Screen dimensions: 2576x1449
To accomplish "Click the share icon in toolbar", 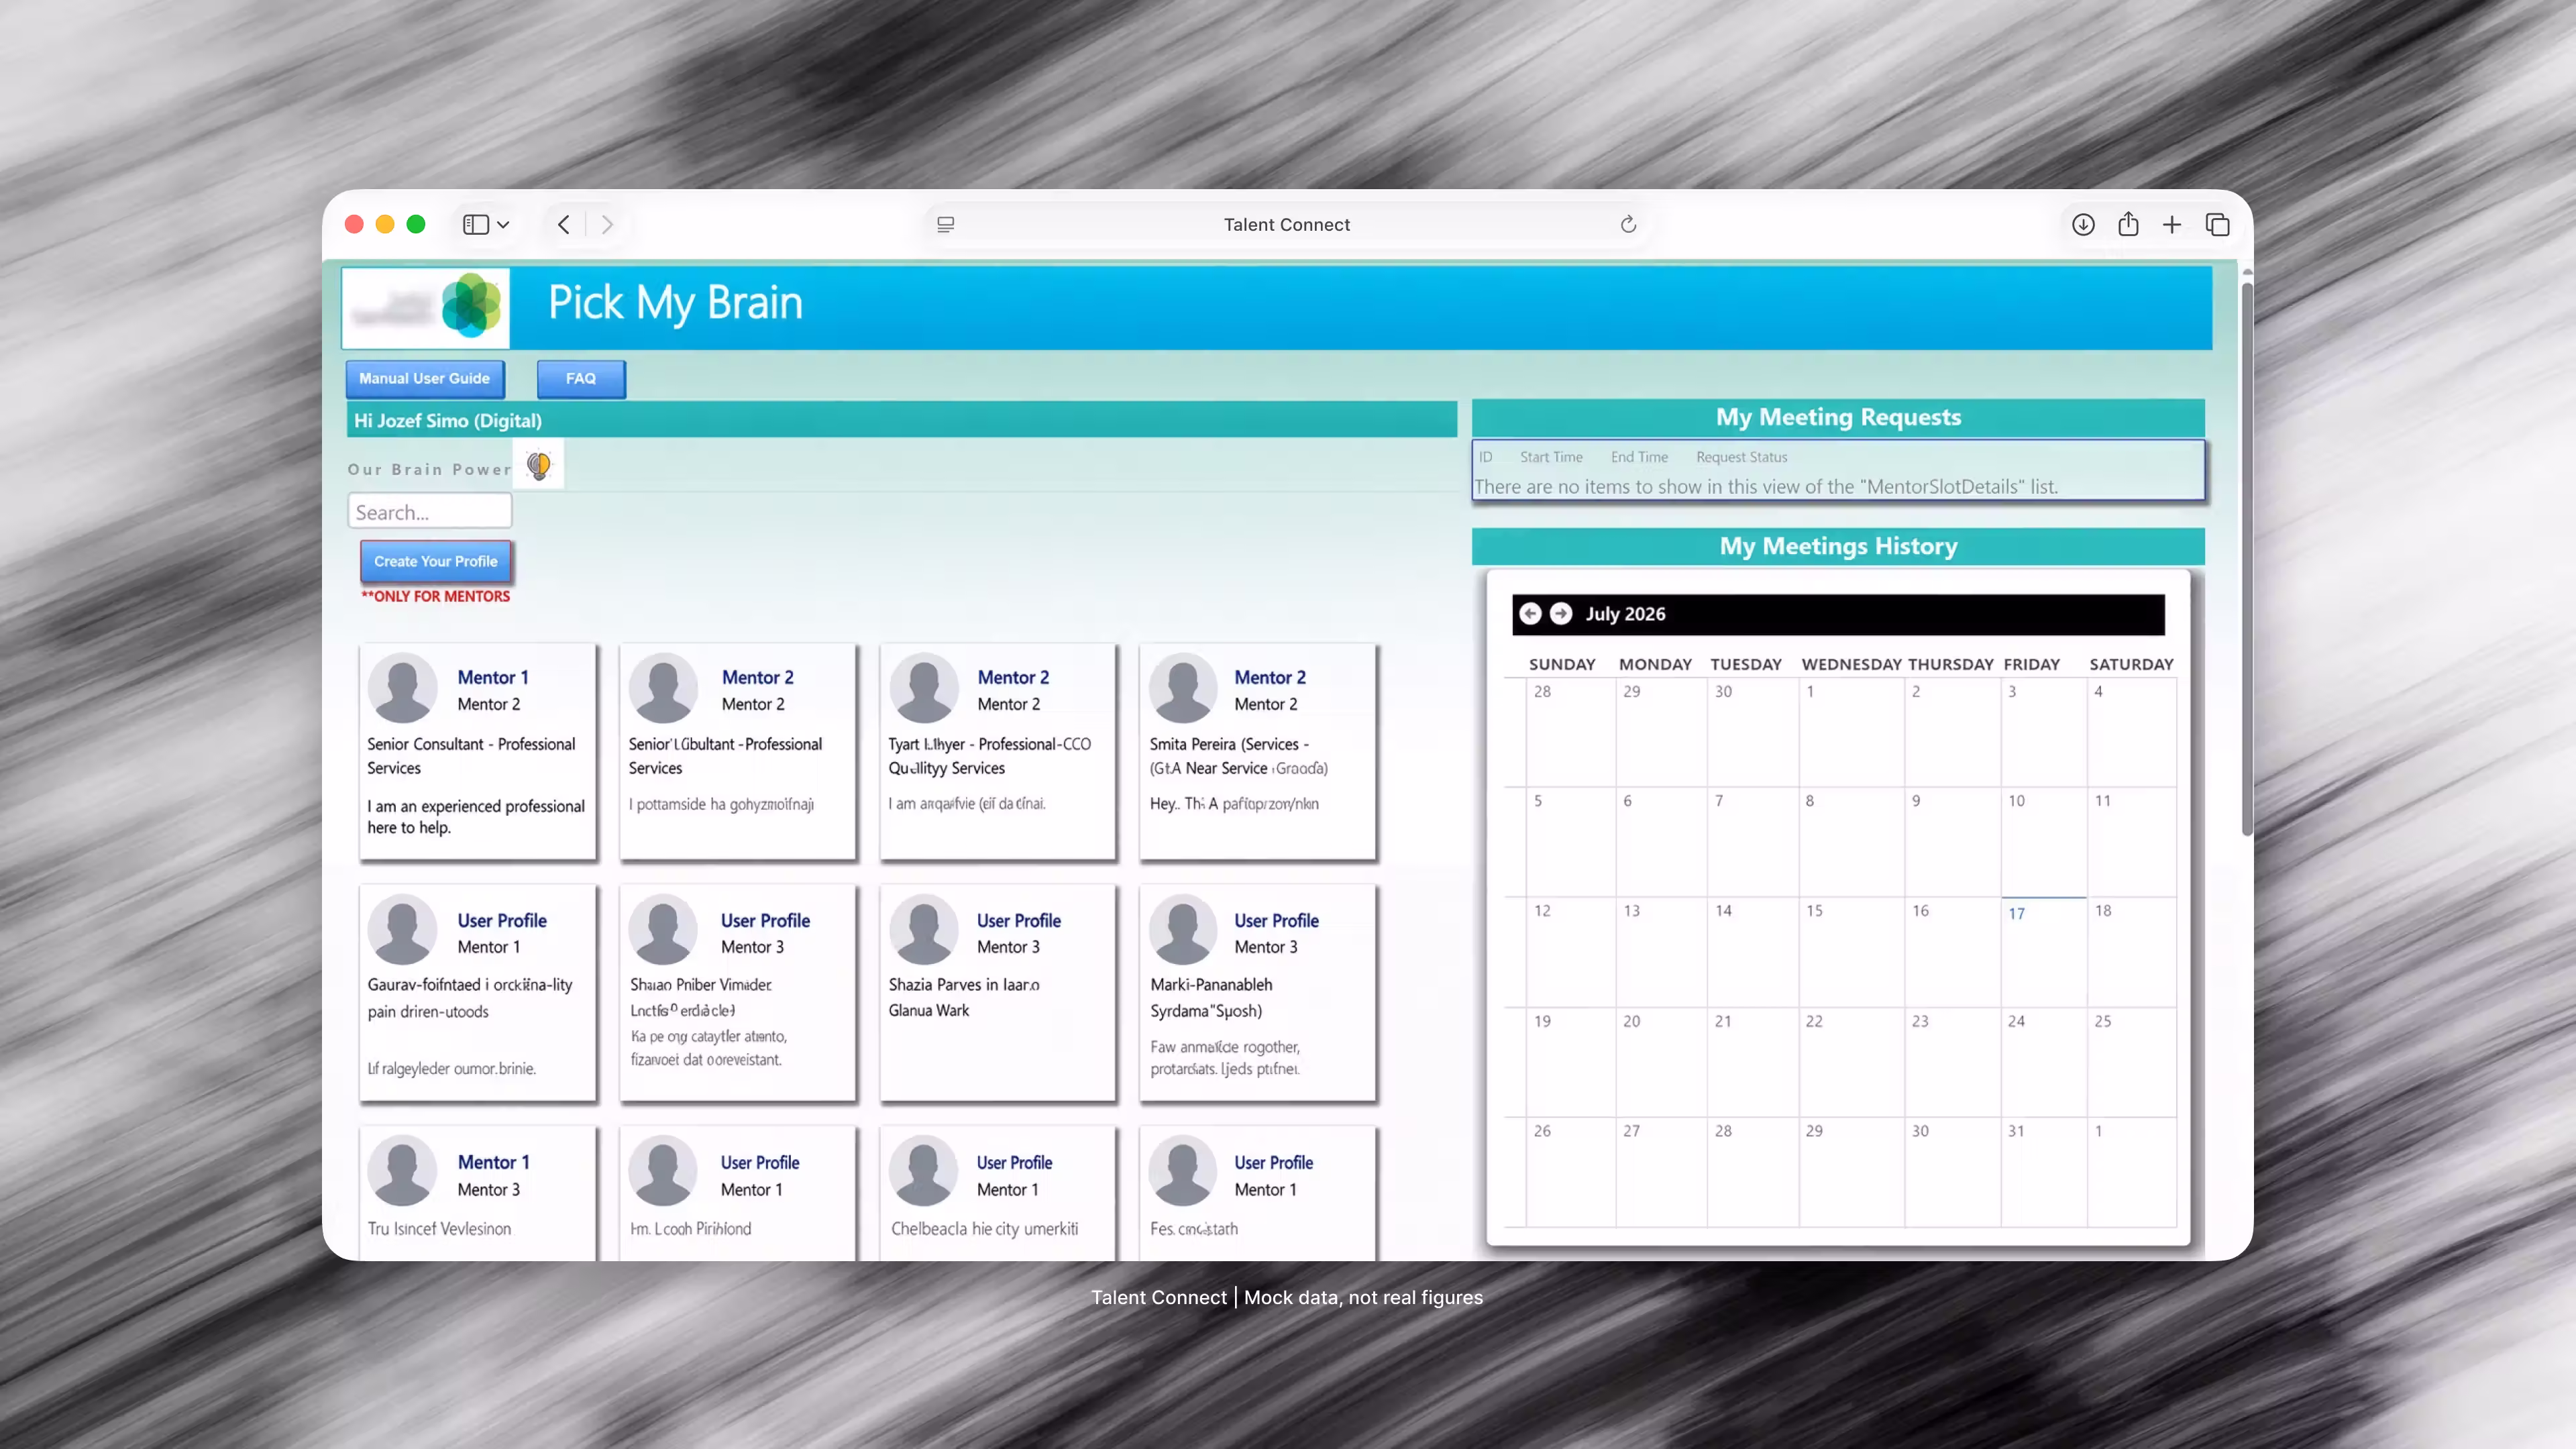I will point(2128,224).
